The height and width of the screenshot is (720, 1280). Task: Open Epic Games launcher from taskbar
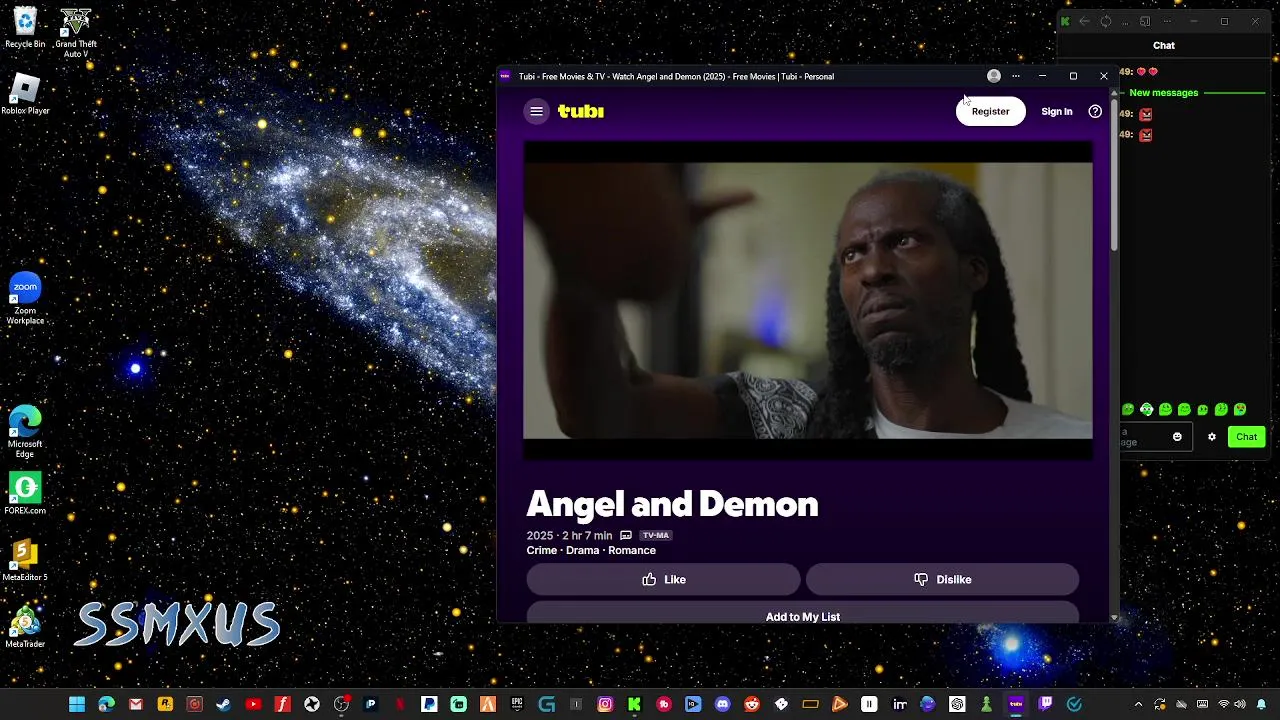point(517,705)
